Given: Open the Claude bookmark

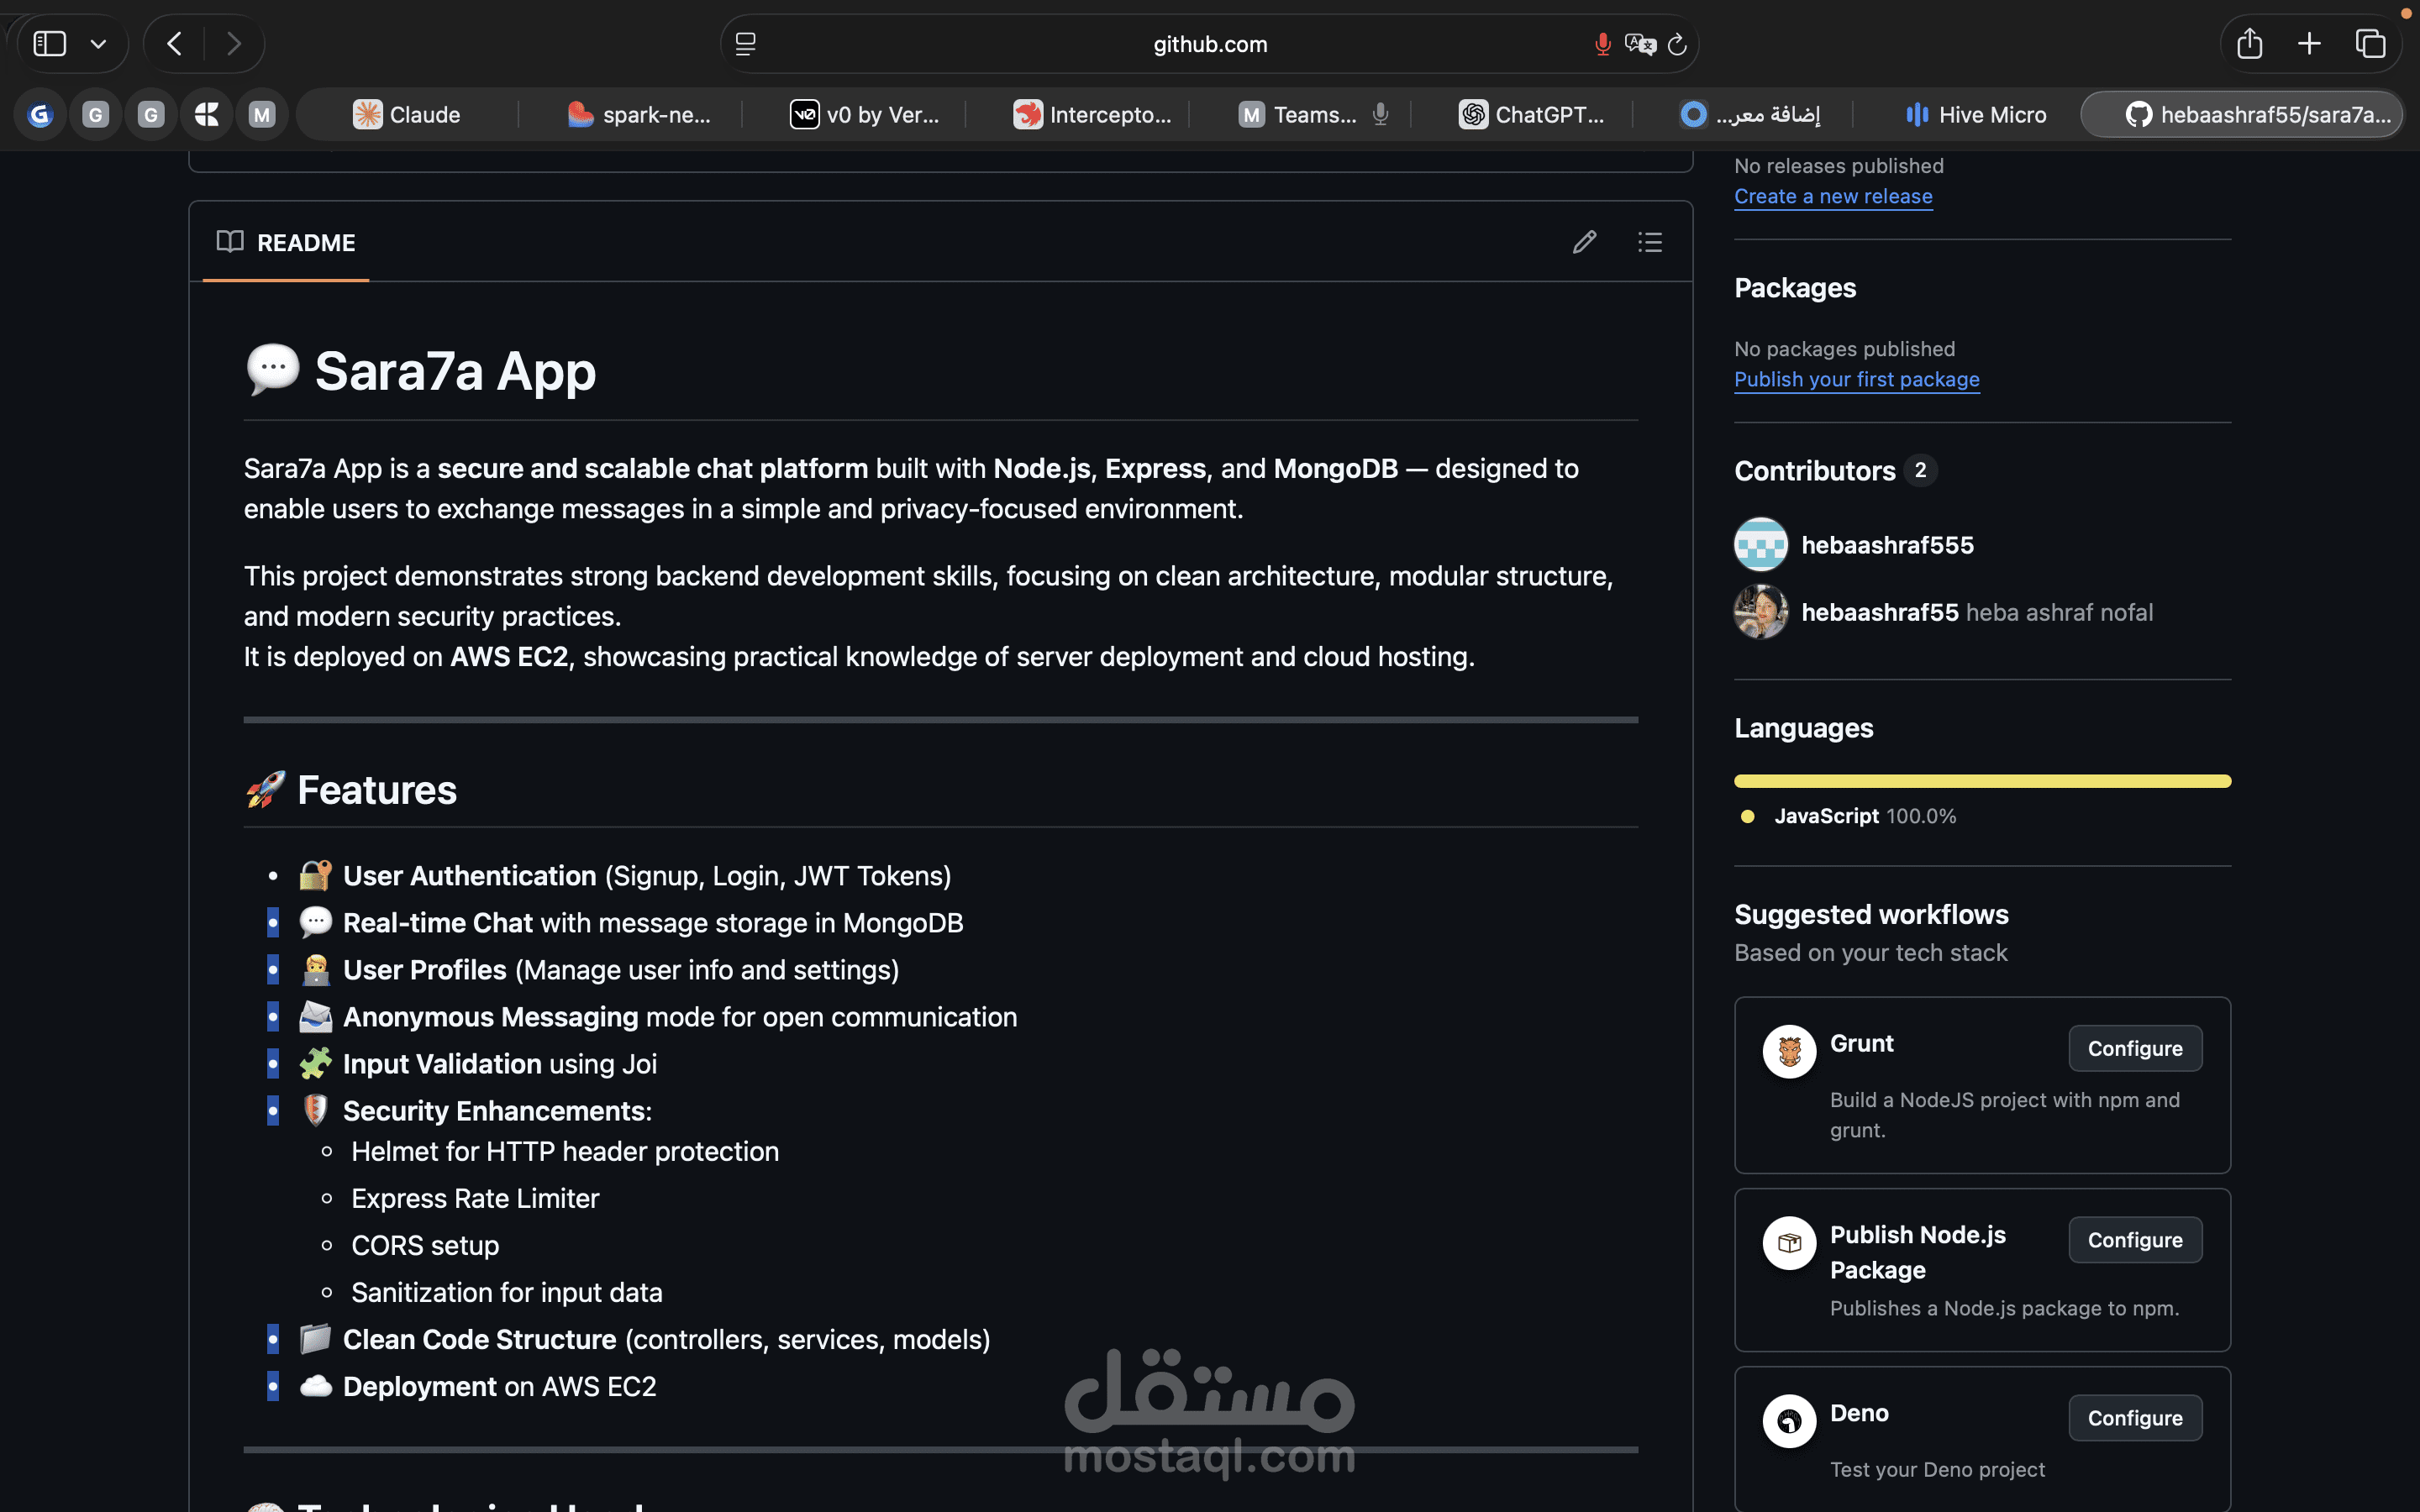Looking at the screenshot, I should click(410, 114).
